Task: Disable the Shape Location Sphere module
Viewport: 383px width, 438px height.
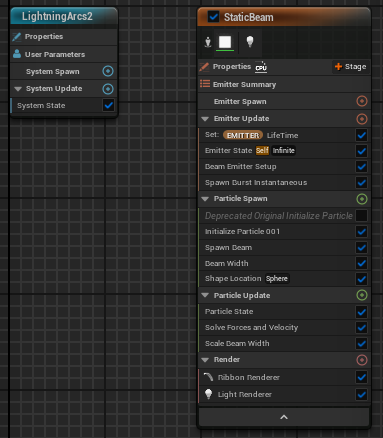Action: pos(361,279)
